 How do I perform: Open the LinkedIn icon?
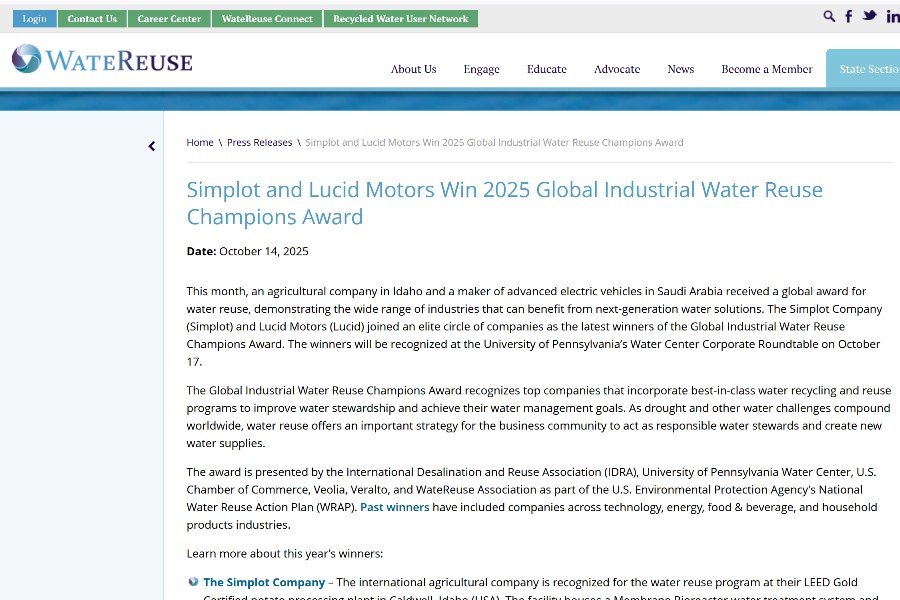[x=892, y=16]
